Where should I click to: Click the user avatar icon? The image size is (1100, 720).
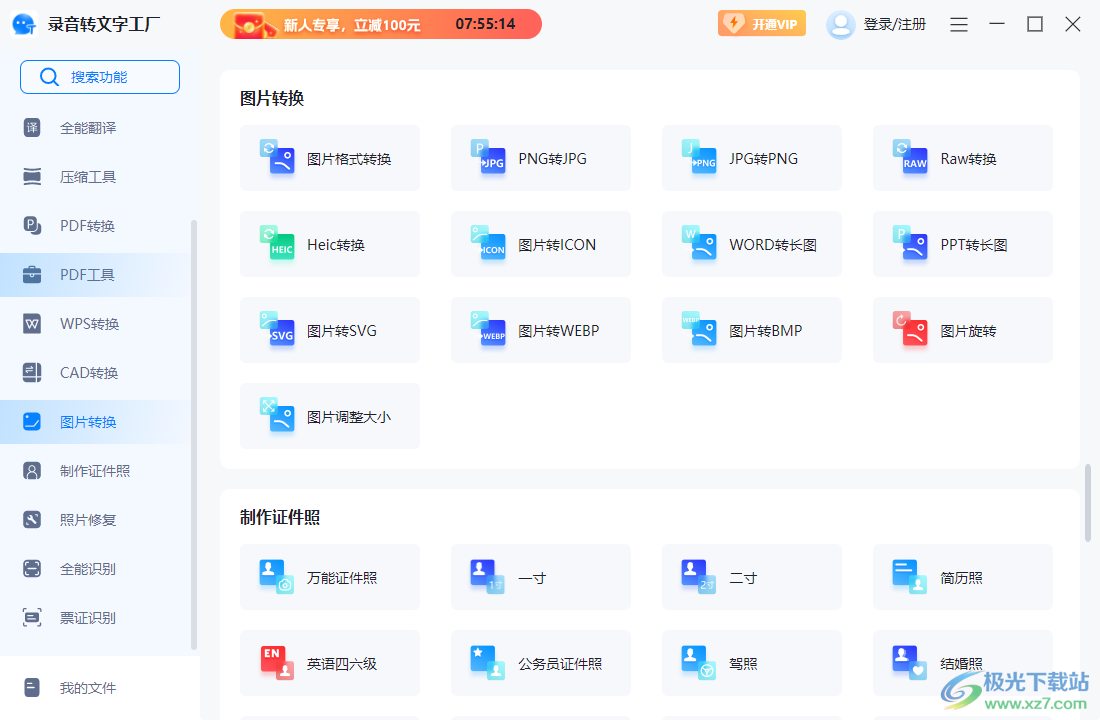click(x=840, y=25)
